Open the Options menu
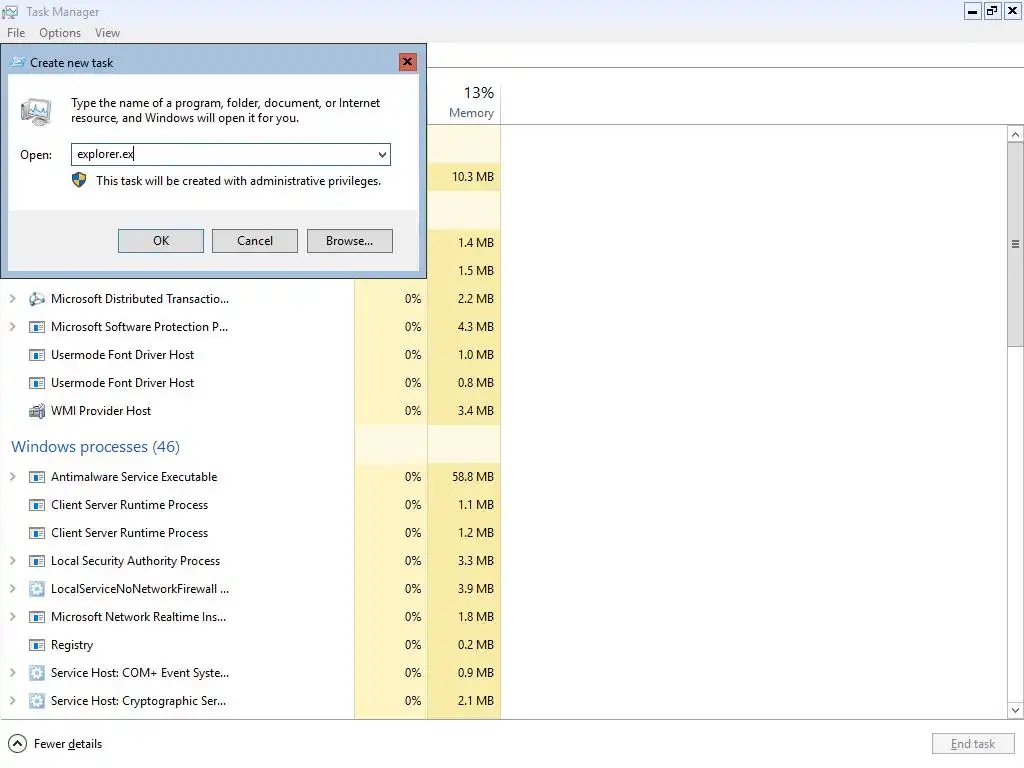 point(60,33)
